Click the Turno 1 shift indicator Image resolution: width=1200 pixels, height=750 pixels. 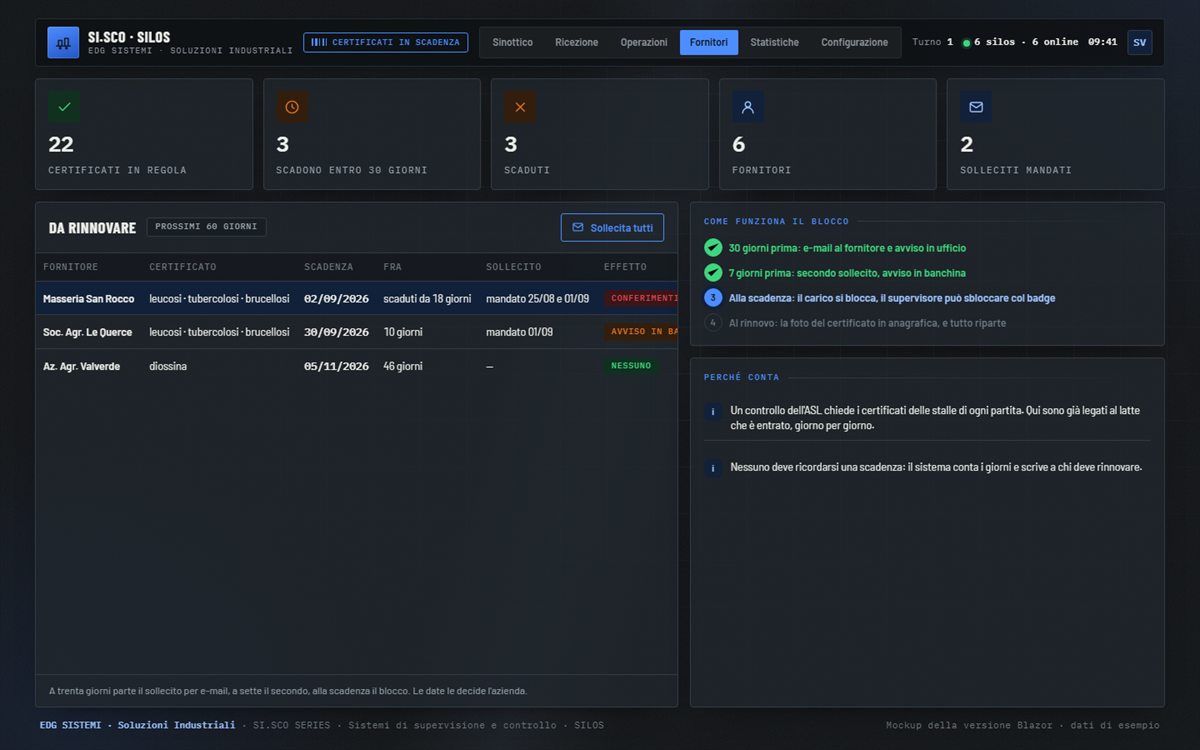pyautogui.click(x=933, y=42)
